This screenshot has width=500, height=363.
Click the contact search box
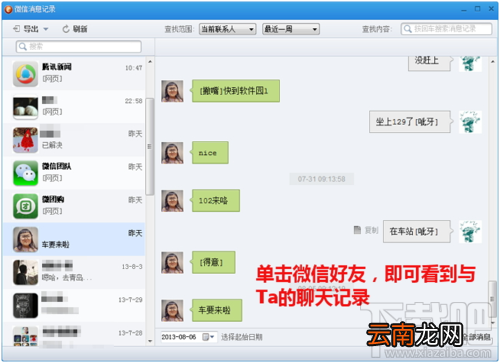(79, 47)
